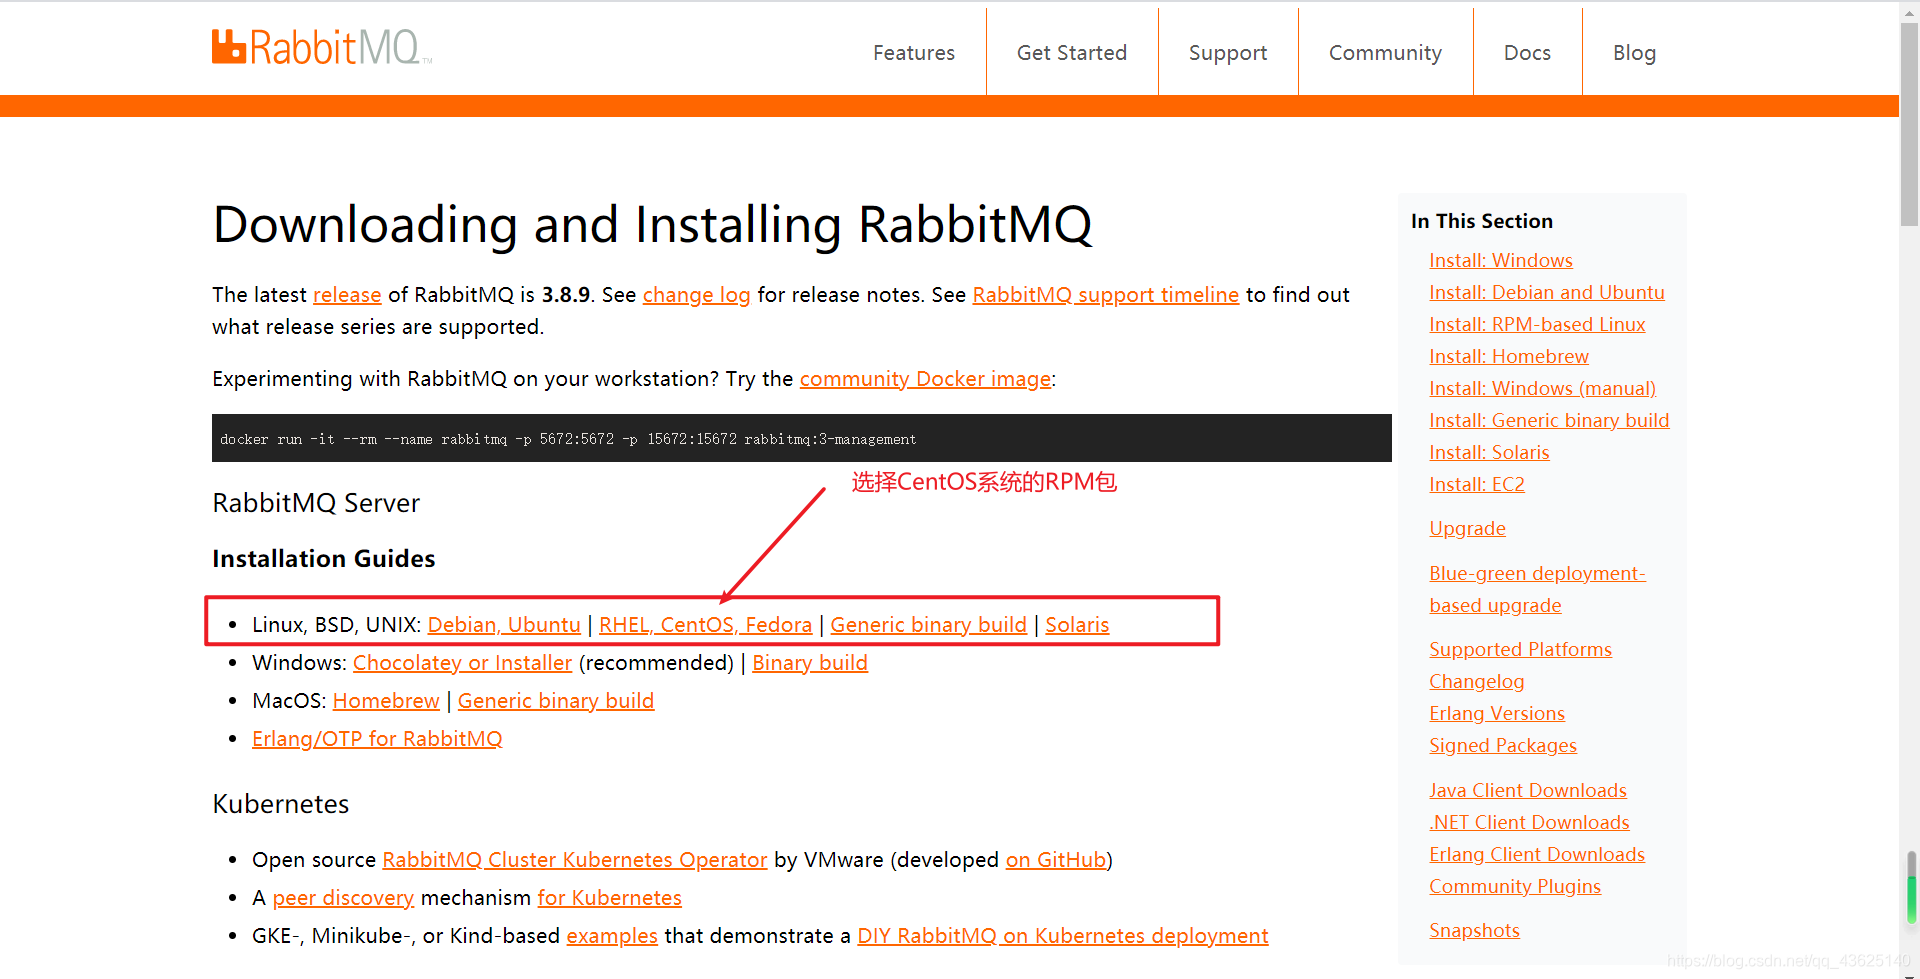This screenshot has height=979, width=1920.
Task: Open the 'examples' link
Action: tap(612, 936)
